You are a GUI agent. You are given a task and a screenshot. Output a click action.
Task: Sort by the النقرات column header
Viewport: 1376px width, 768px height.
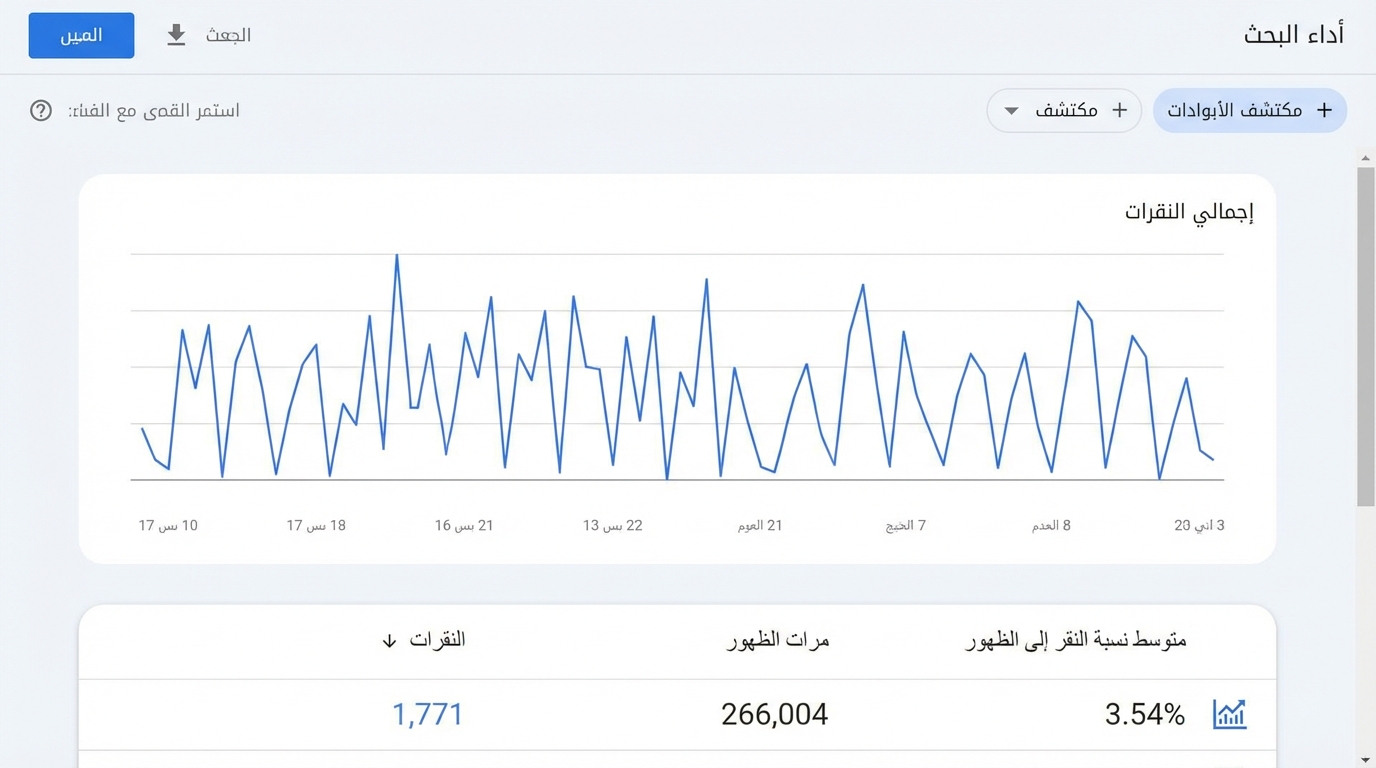[437, 640]
